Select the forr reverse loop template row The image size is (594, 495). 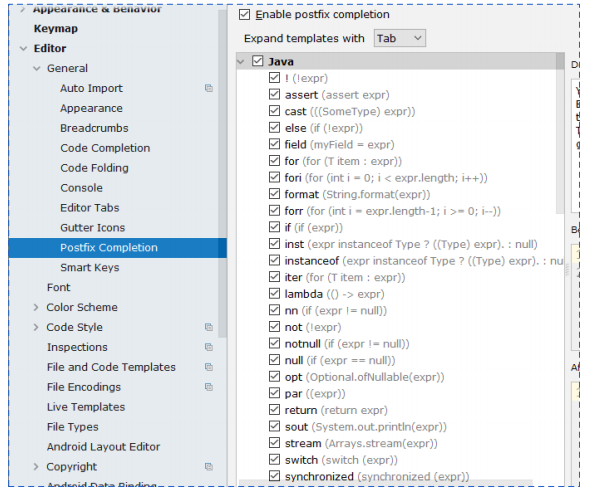[393, 211]
